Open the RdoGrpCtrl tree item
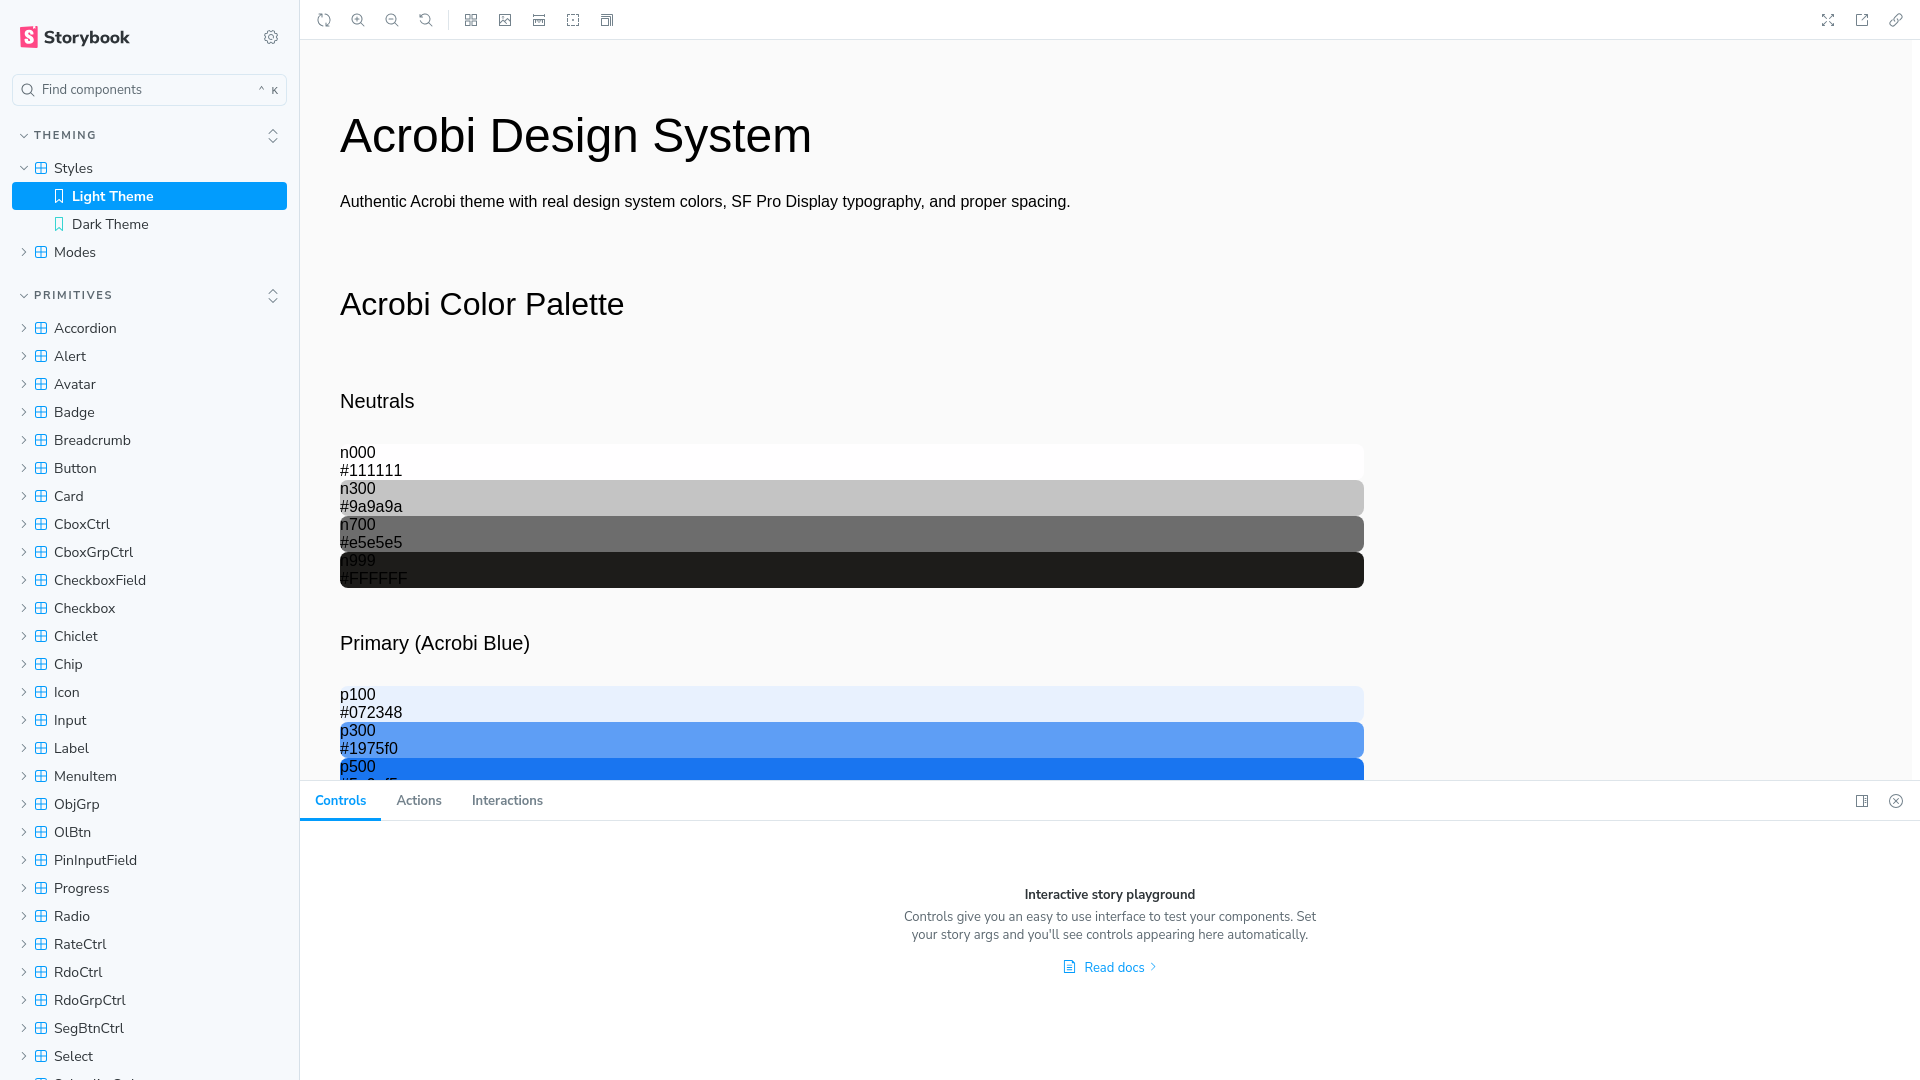This screenshot has height=1080, width=1920. pyautogui.click(x=149, y=1000)
